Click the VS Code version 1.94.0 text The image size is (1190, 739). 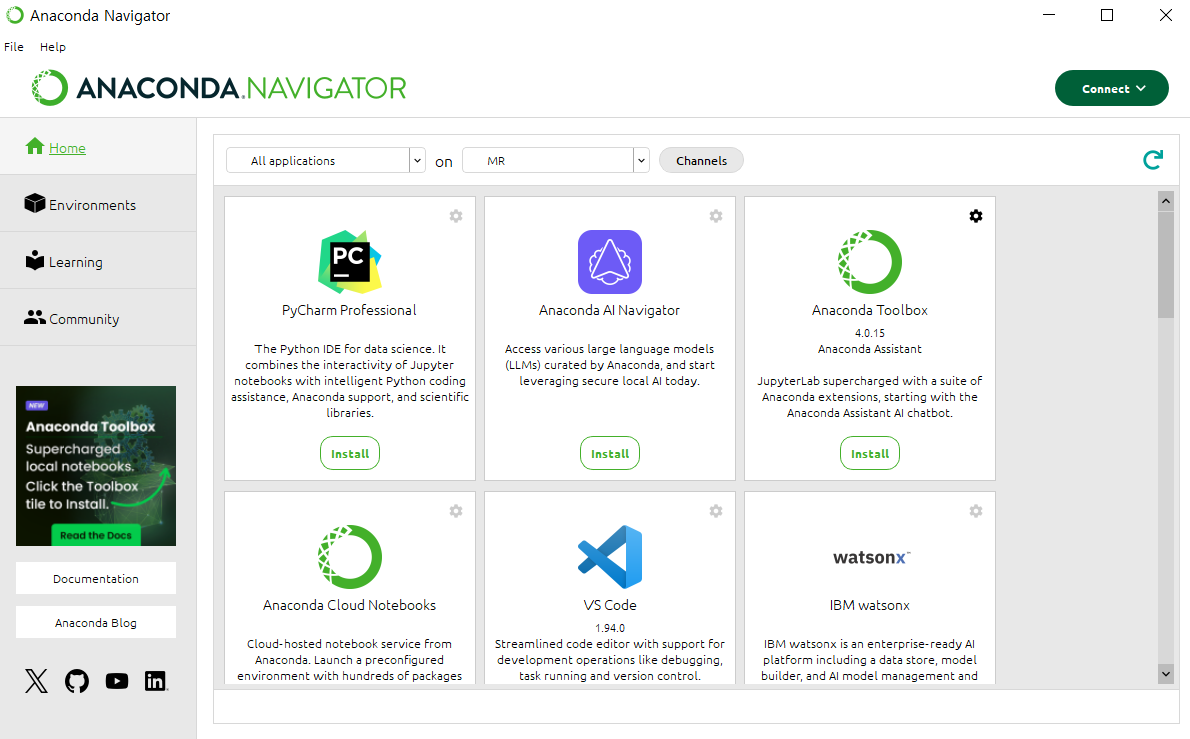tap(610, 628)
